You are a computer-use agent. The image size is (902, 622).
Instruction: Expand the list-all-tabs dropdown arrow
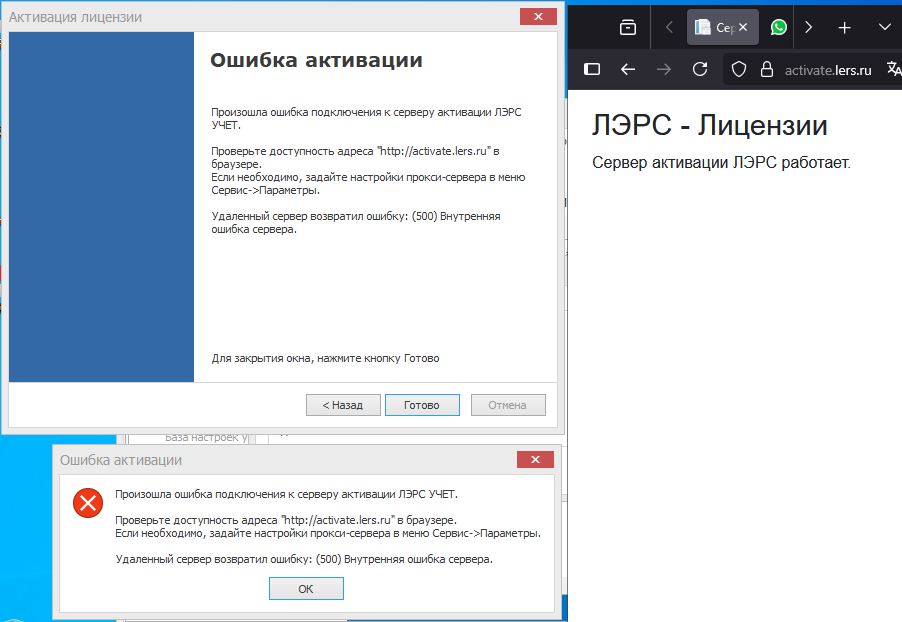885,27
